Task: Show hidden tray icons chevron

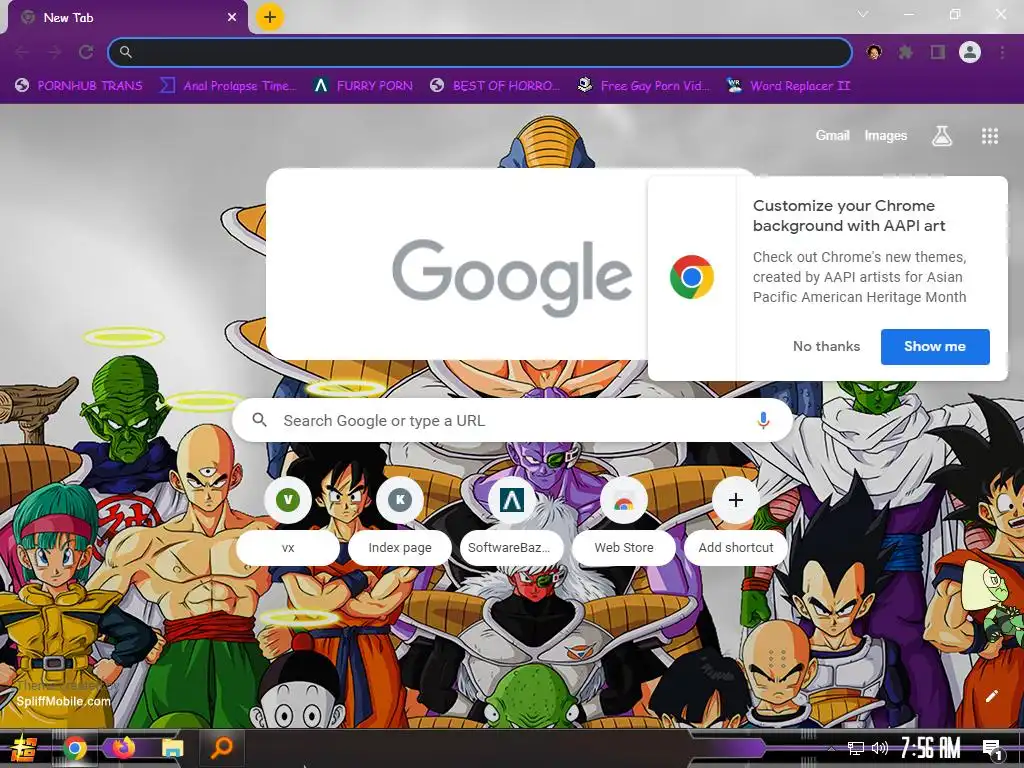Action: [x=831, y=748]
